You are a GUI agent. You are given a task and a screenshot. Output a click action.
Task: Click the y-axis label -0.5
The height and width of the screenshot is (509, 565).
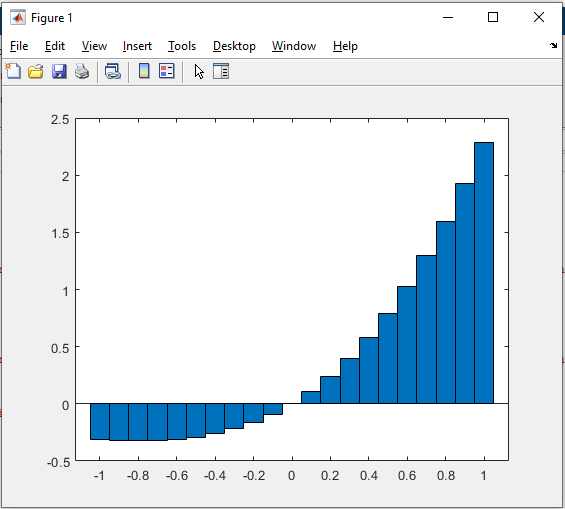tap(58, 462)
